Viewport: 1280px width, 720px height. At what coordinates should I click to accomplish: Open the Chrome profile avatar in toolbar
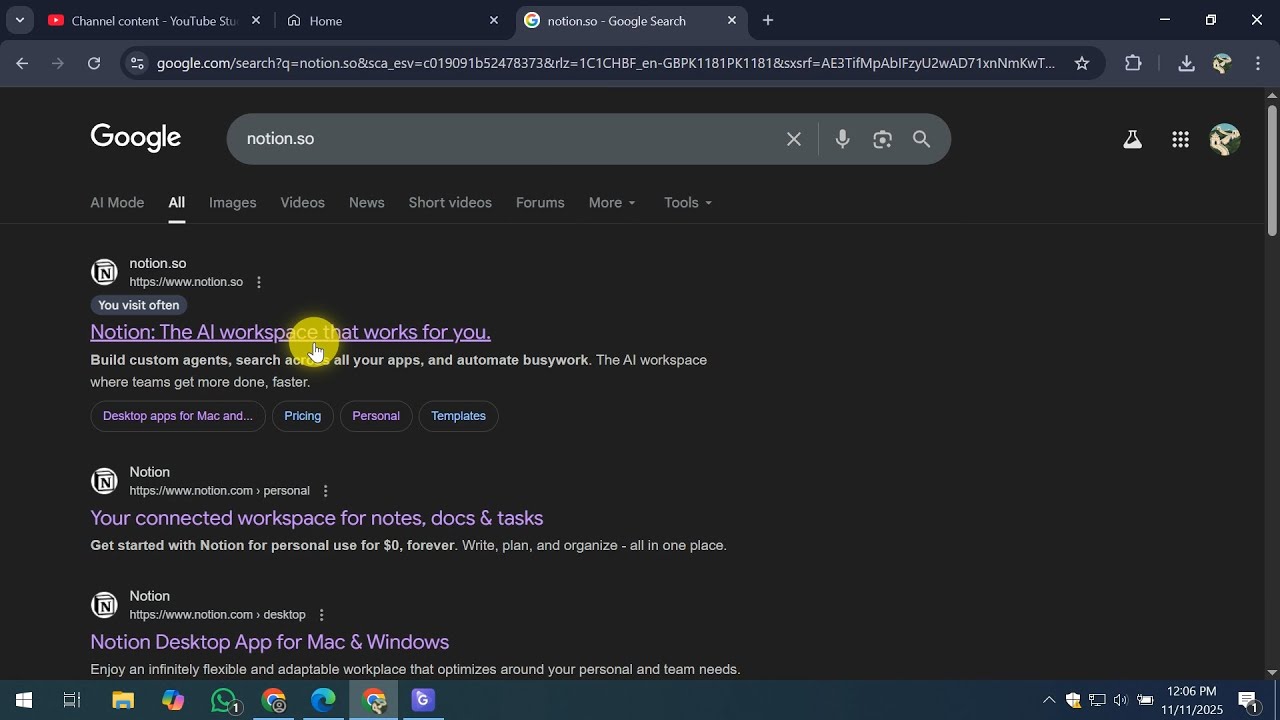1221,63
